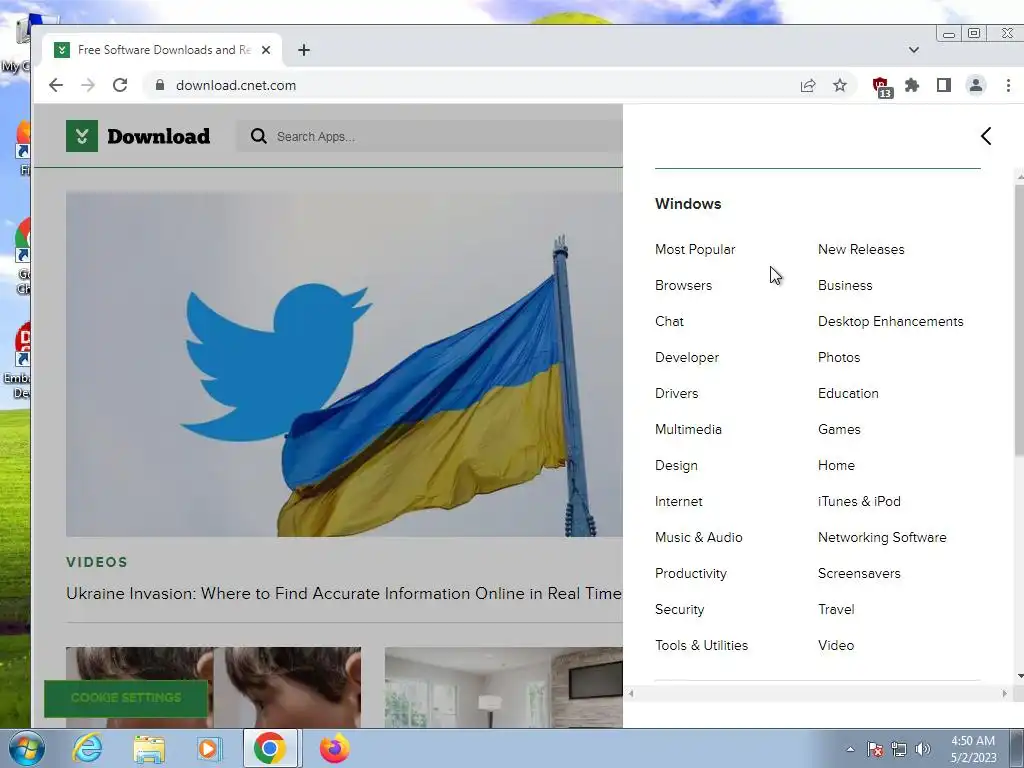Viewport: 1024px width, 768px height.
Task: Click the menu panel vertical scrollbar
Action: 1019,320
